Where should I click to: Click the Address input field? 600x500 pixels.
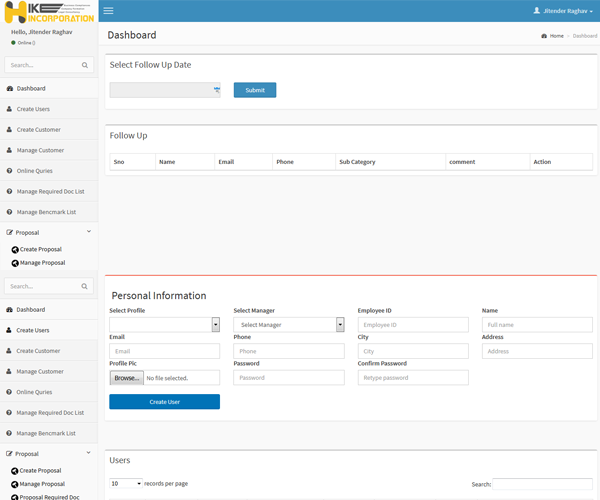coord(537,351)
